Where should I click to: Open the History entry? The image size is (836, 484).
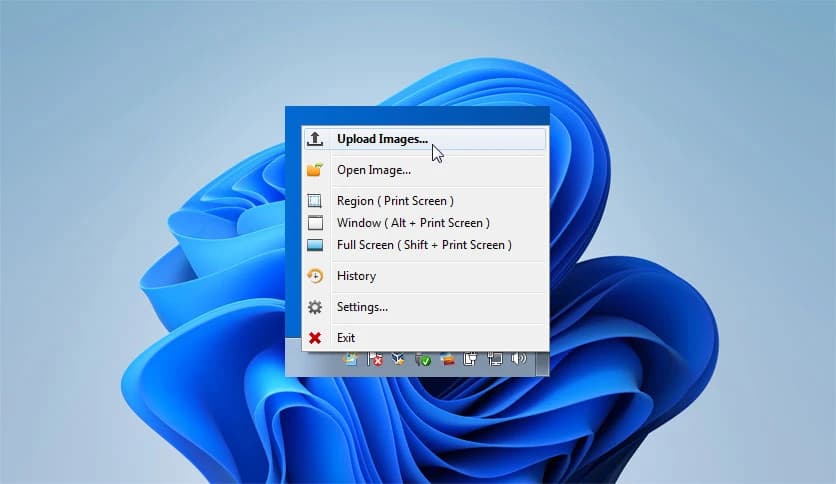point(424,276)
